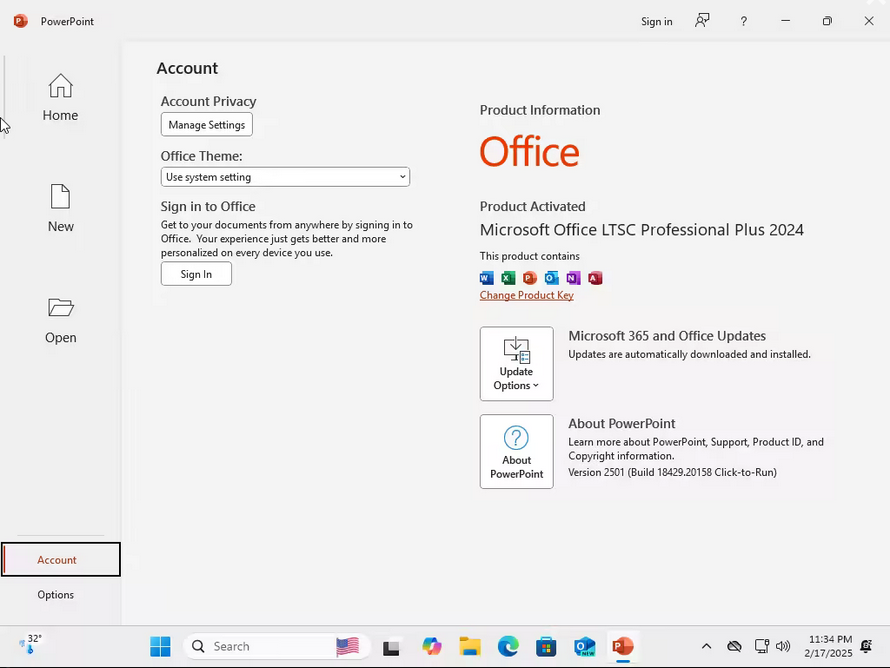Image resolution: width=890 pixels, height=668 pixels.
Task: Open Copilot from the taskbar
Action: tap(432, 647)
